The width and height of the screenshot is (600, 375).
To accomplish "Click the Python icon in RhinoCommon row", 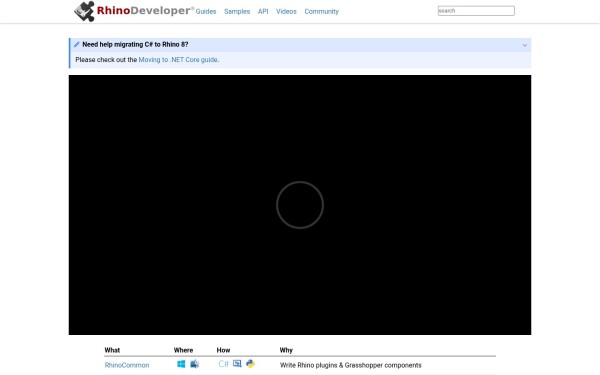I will [x=250, y=364].
